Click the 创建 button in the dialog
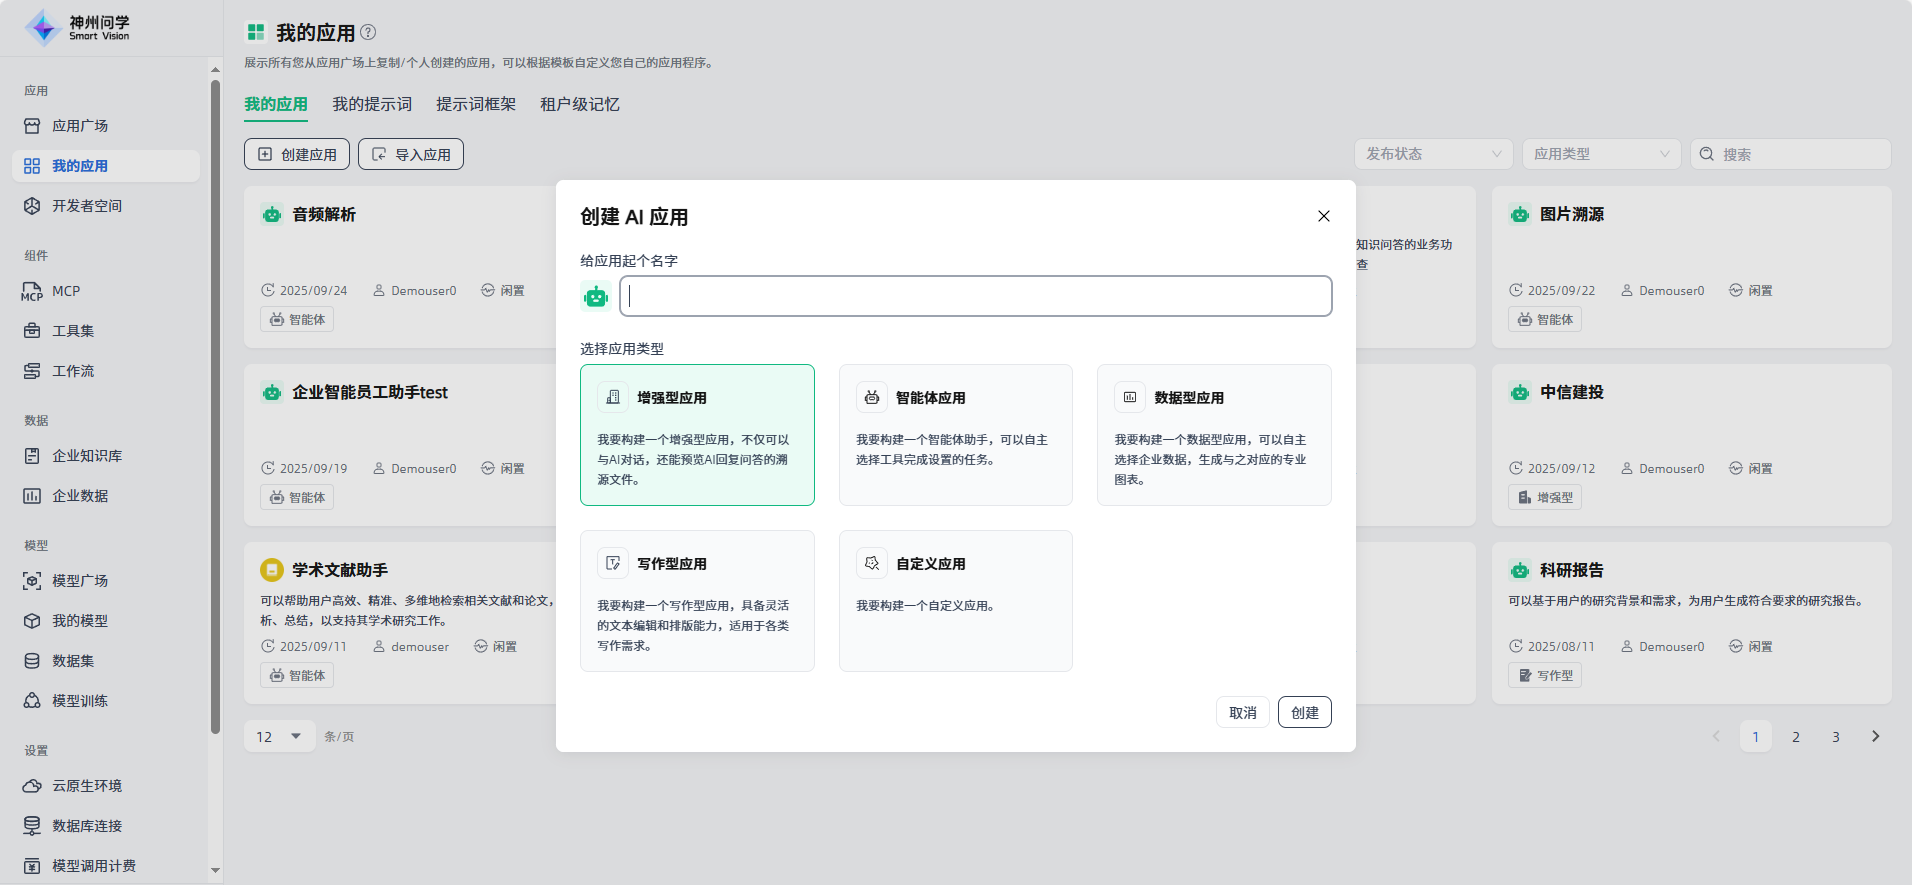1912x885 pixels. [1304, 713]
